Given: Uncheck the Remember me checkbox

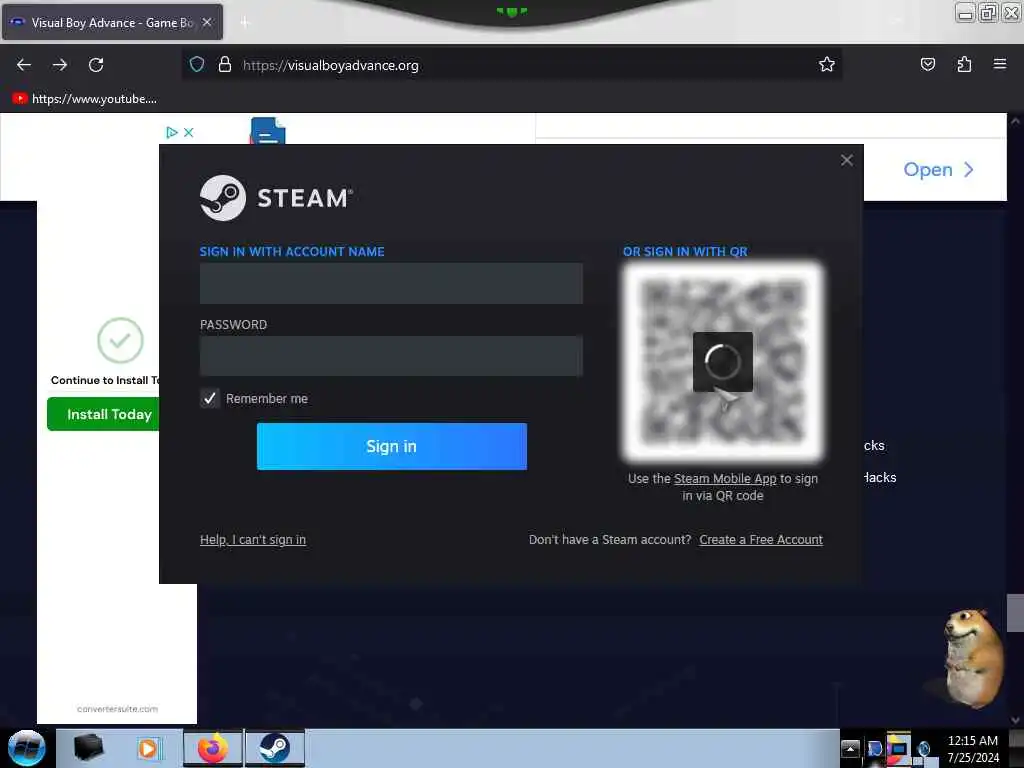Looking at the screenshot, I should pos(210,398).
